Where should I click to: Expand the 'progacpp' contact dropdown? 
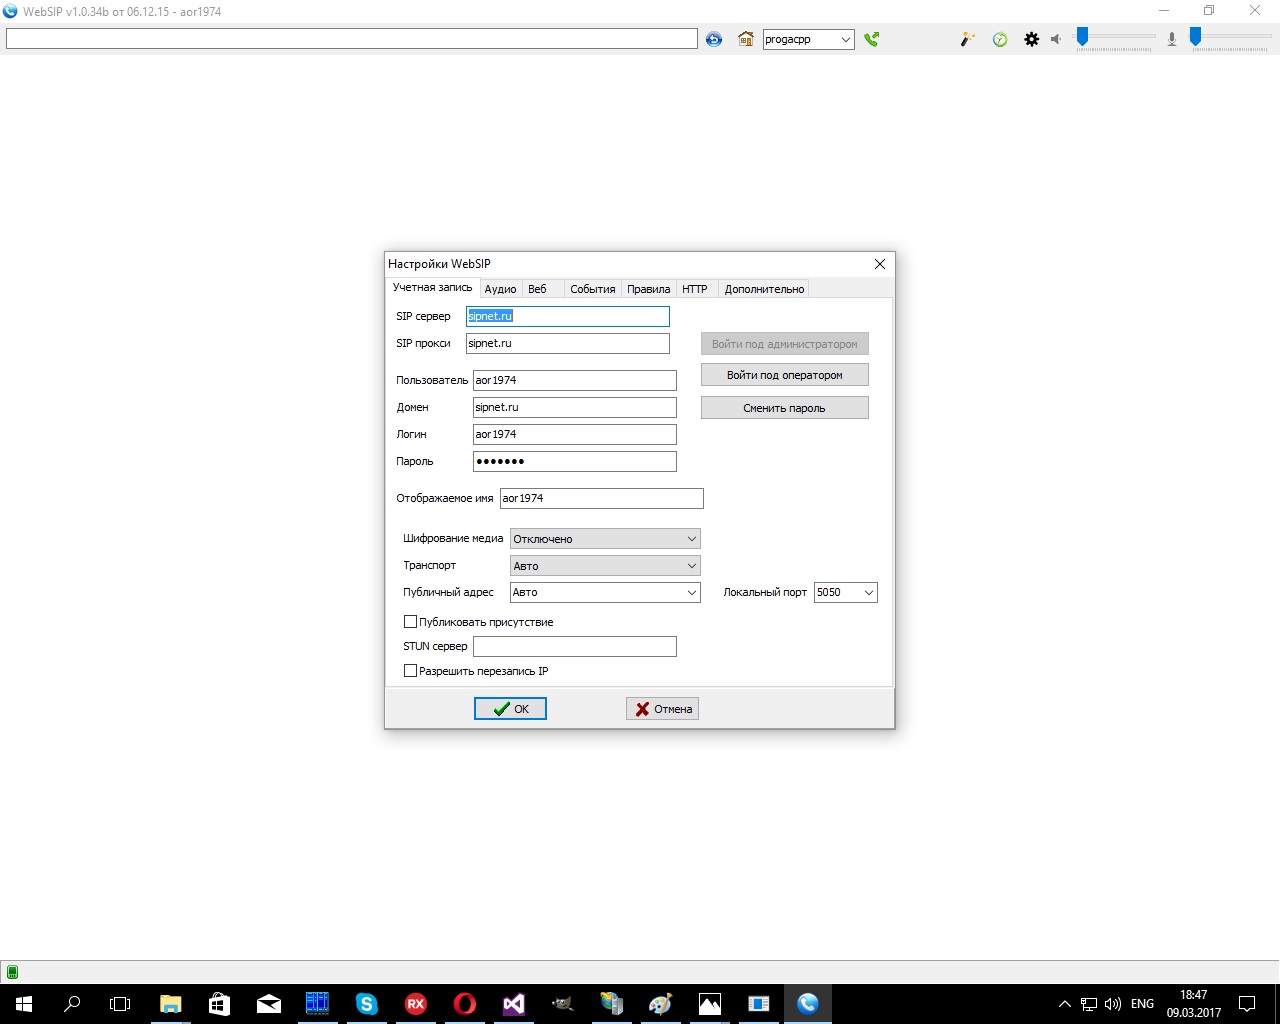coord(845,40)
